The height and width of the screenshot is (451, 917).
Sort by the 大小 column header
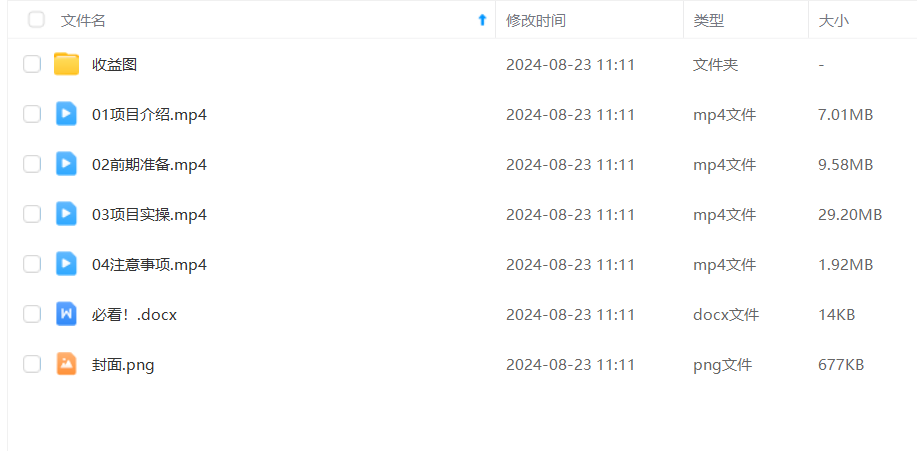(x=834, y=21)
